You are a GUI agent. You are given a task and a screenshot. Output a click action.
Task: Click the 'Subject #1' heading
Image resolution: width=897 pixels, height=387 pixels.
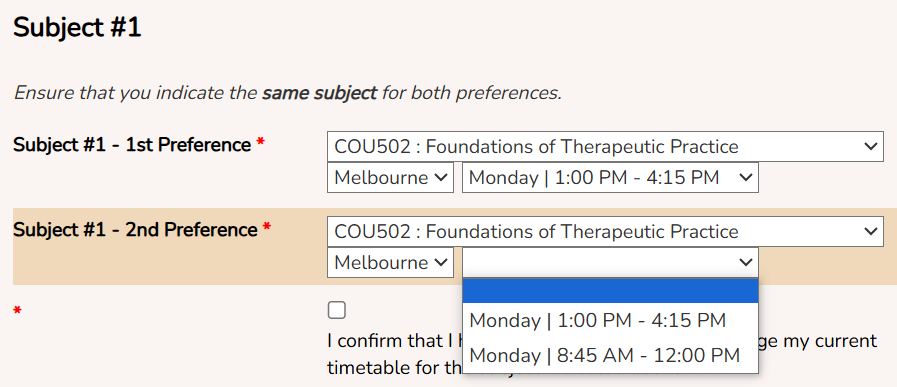pos(77,28)
